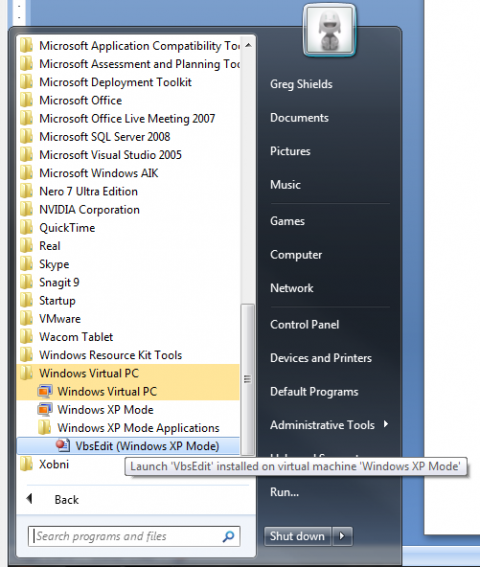
Task: Click the user account picture
Action: pos(329,31)
